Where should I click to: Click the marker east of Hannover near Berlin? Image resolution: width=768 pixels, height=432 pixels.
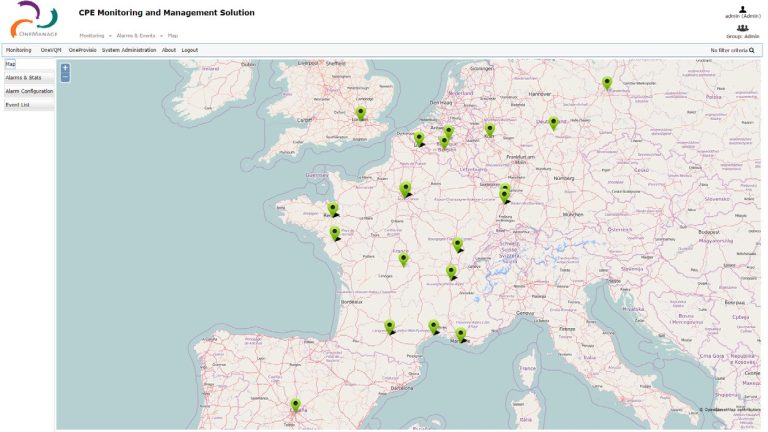click(x=607, y=83)
